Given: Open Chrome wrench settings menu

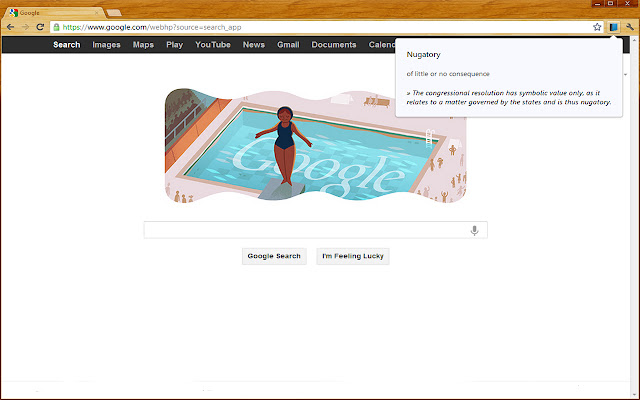Looking at the screenshot, I should point(630,27).
